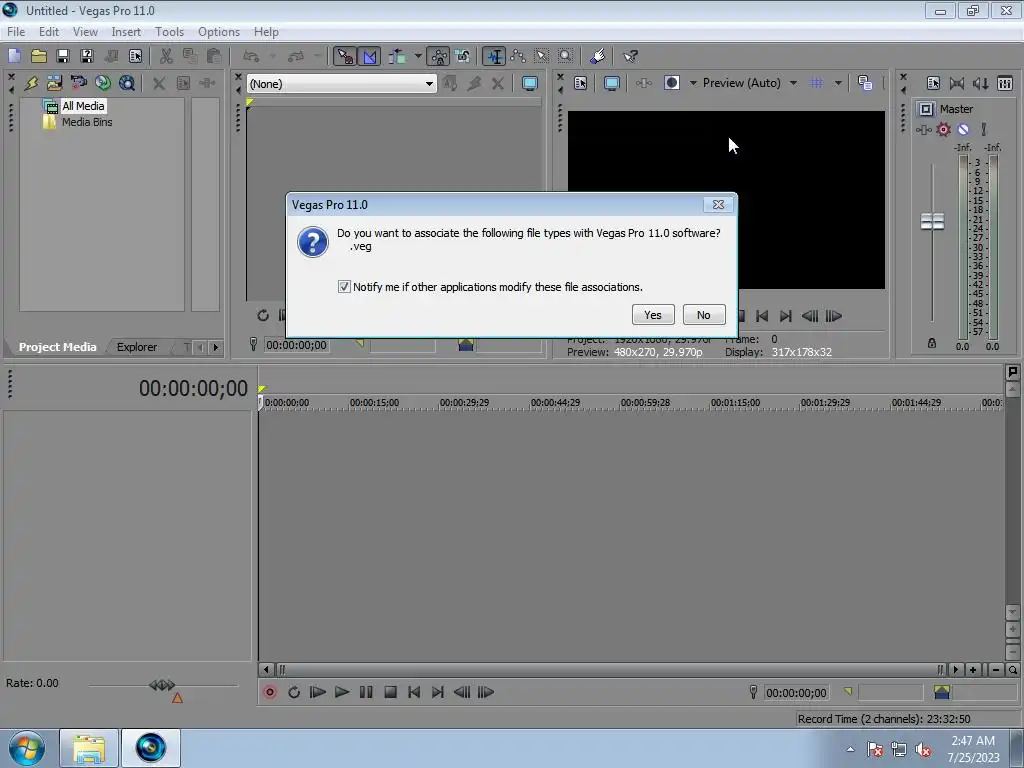Click the Save As icon
The width and height of the screenshot is (1024, 768).
coord(86,56)
